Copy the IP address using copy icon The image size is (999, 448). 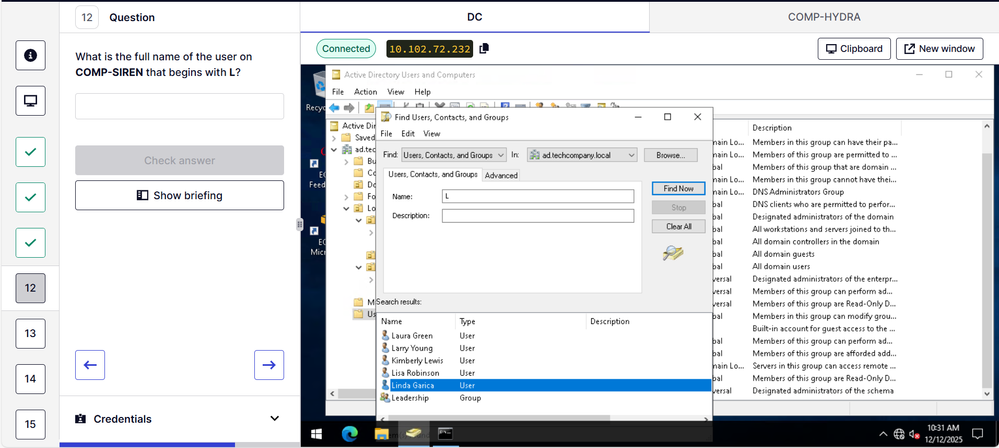(x=484, y=48)
